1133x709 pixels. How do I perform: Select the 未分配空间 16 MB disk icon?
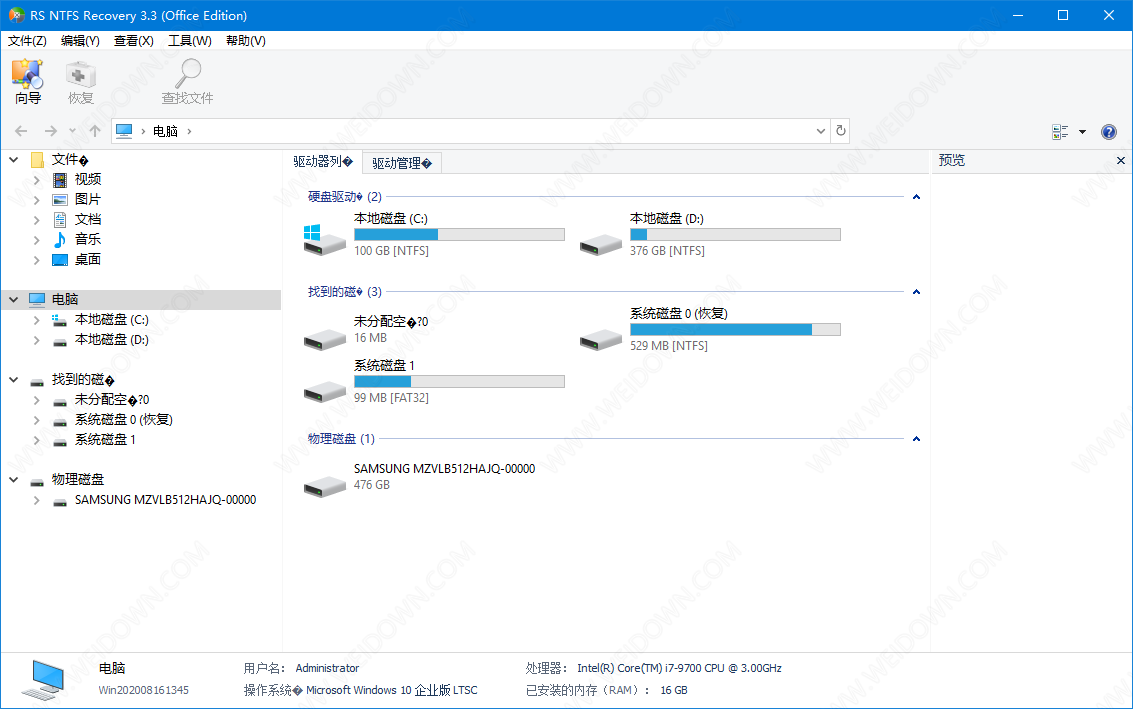point(324,338)
